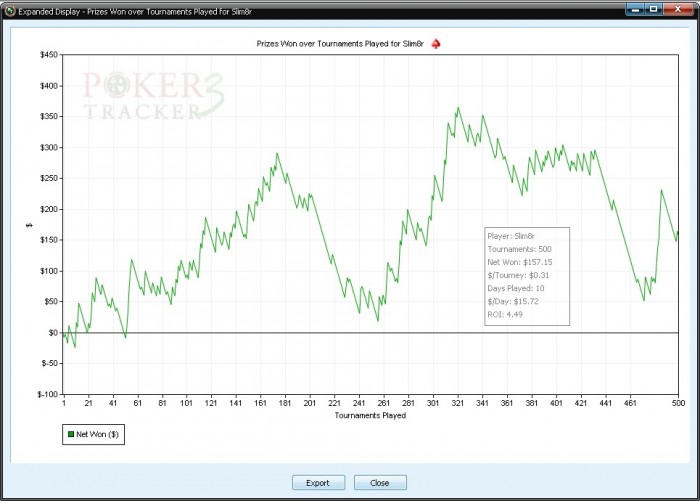Click the $0 baseline label on y-axis
Viewport: 700px width, 501px height.
(x=53, y=333)
